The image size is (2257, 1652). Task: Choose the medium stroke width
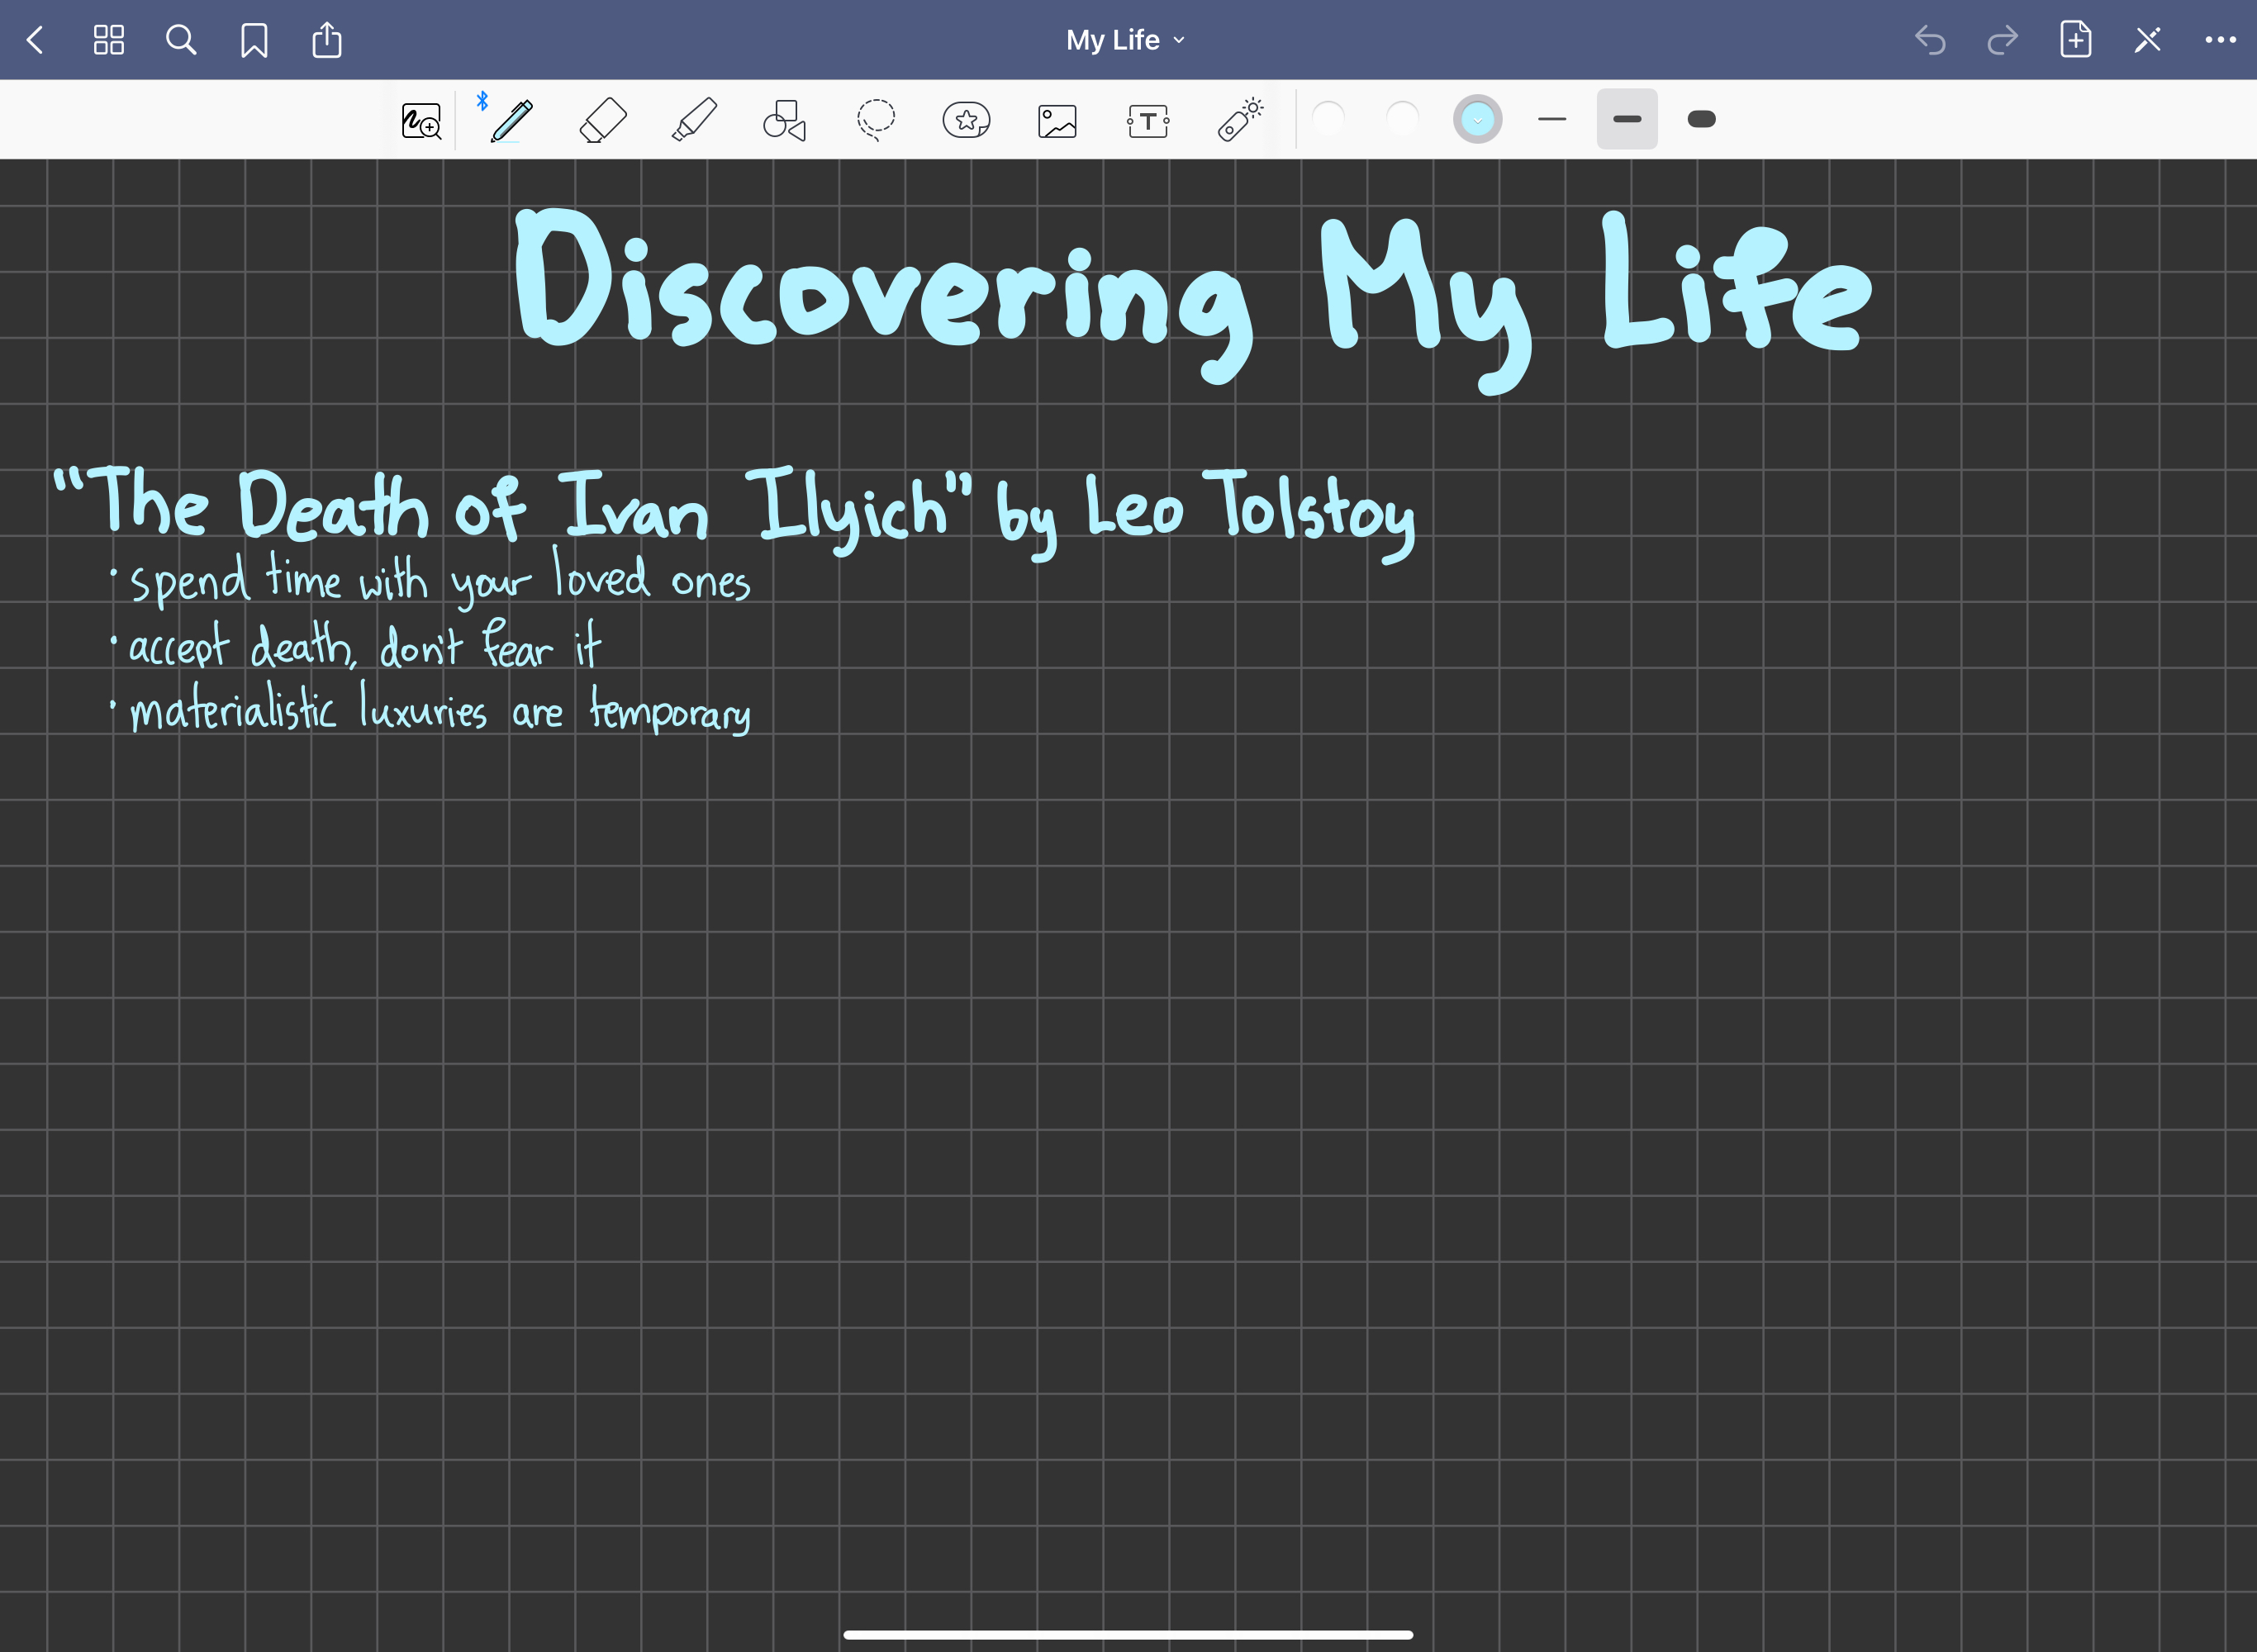(1627, 119)
